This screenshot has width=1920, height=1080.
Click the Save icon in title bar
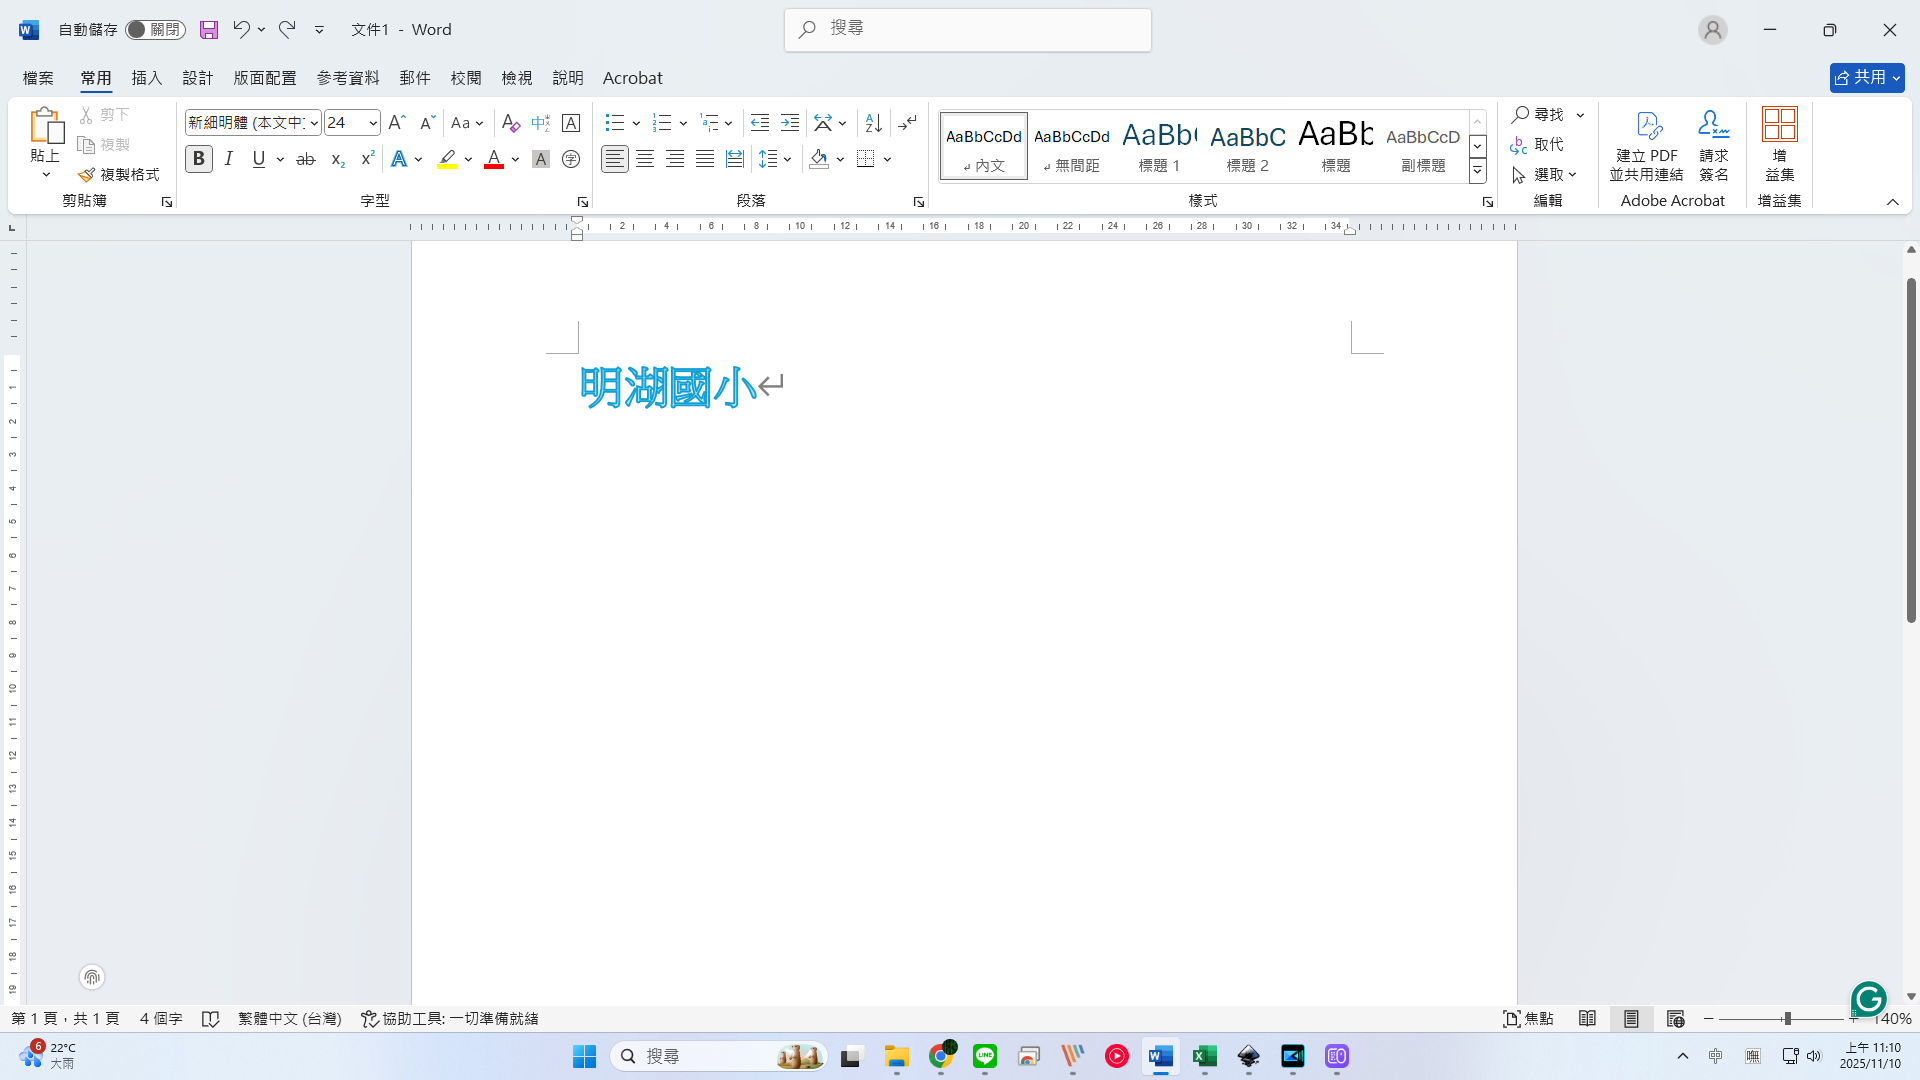[208, 30]
